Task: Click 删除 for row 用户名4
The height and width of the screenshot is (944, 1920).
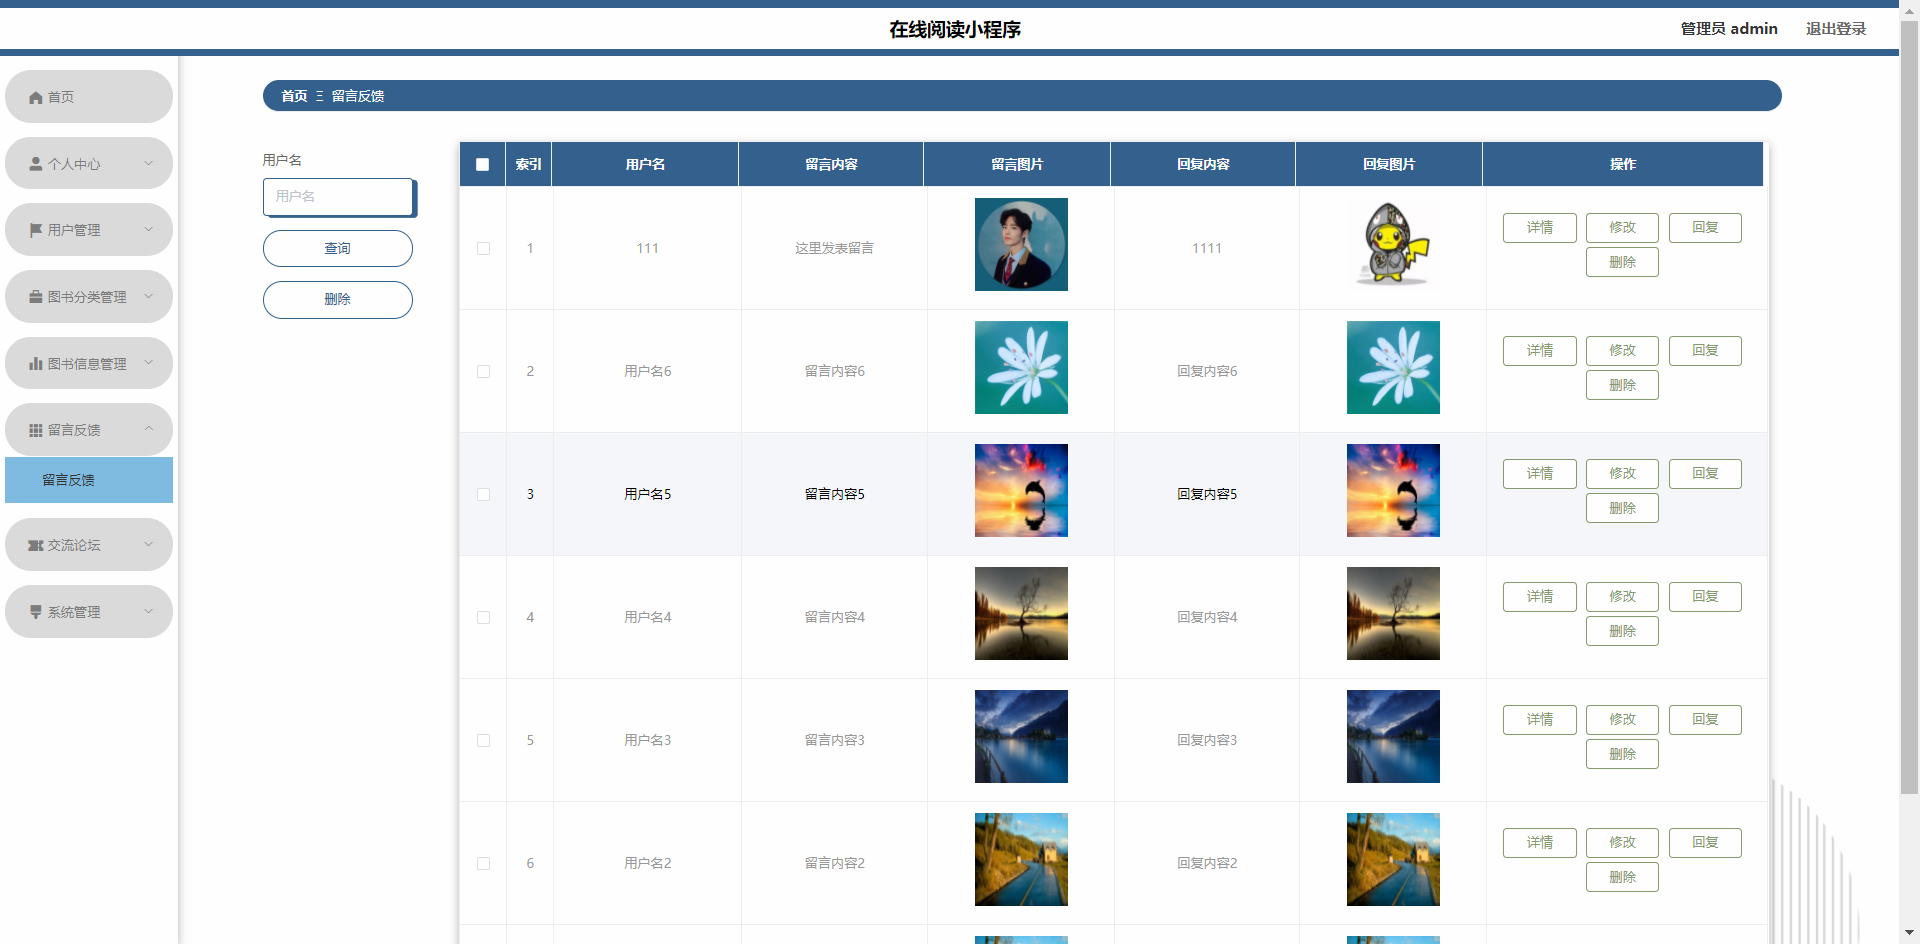Action: coord(1622,631)
